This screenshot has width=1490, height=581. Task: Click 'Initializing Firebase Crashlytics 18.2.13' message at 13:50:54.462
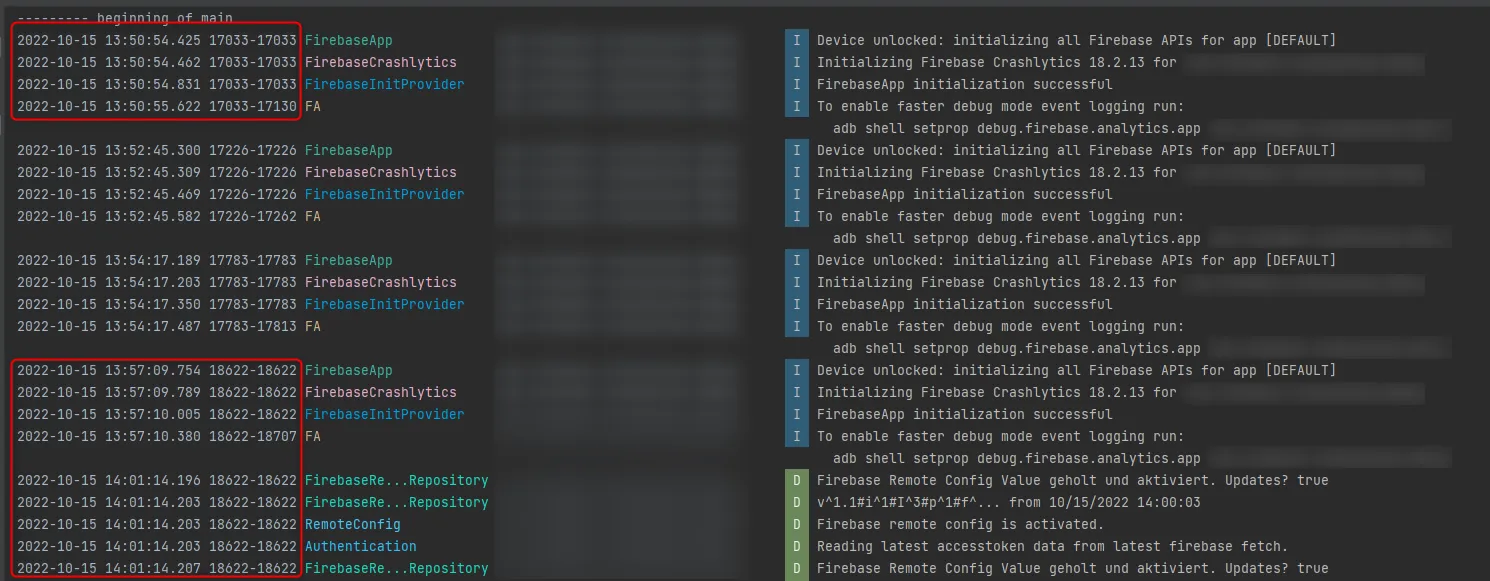tap(997, 63)
